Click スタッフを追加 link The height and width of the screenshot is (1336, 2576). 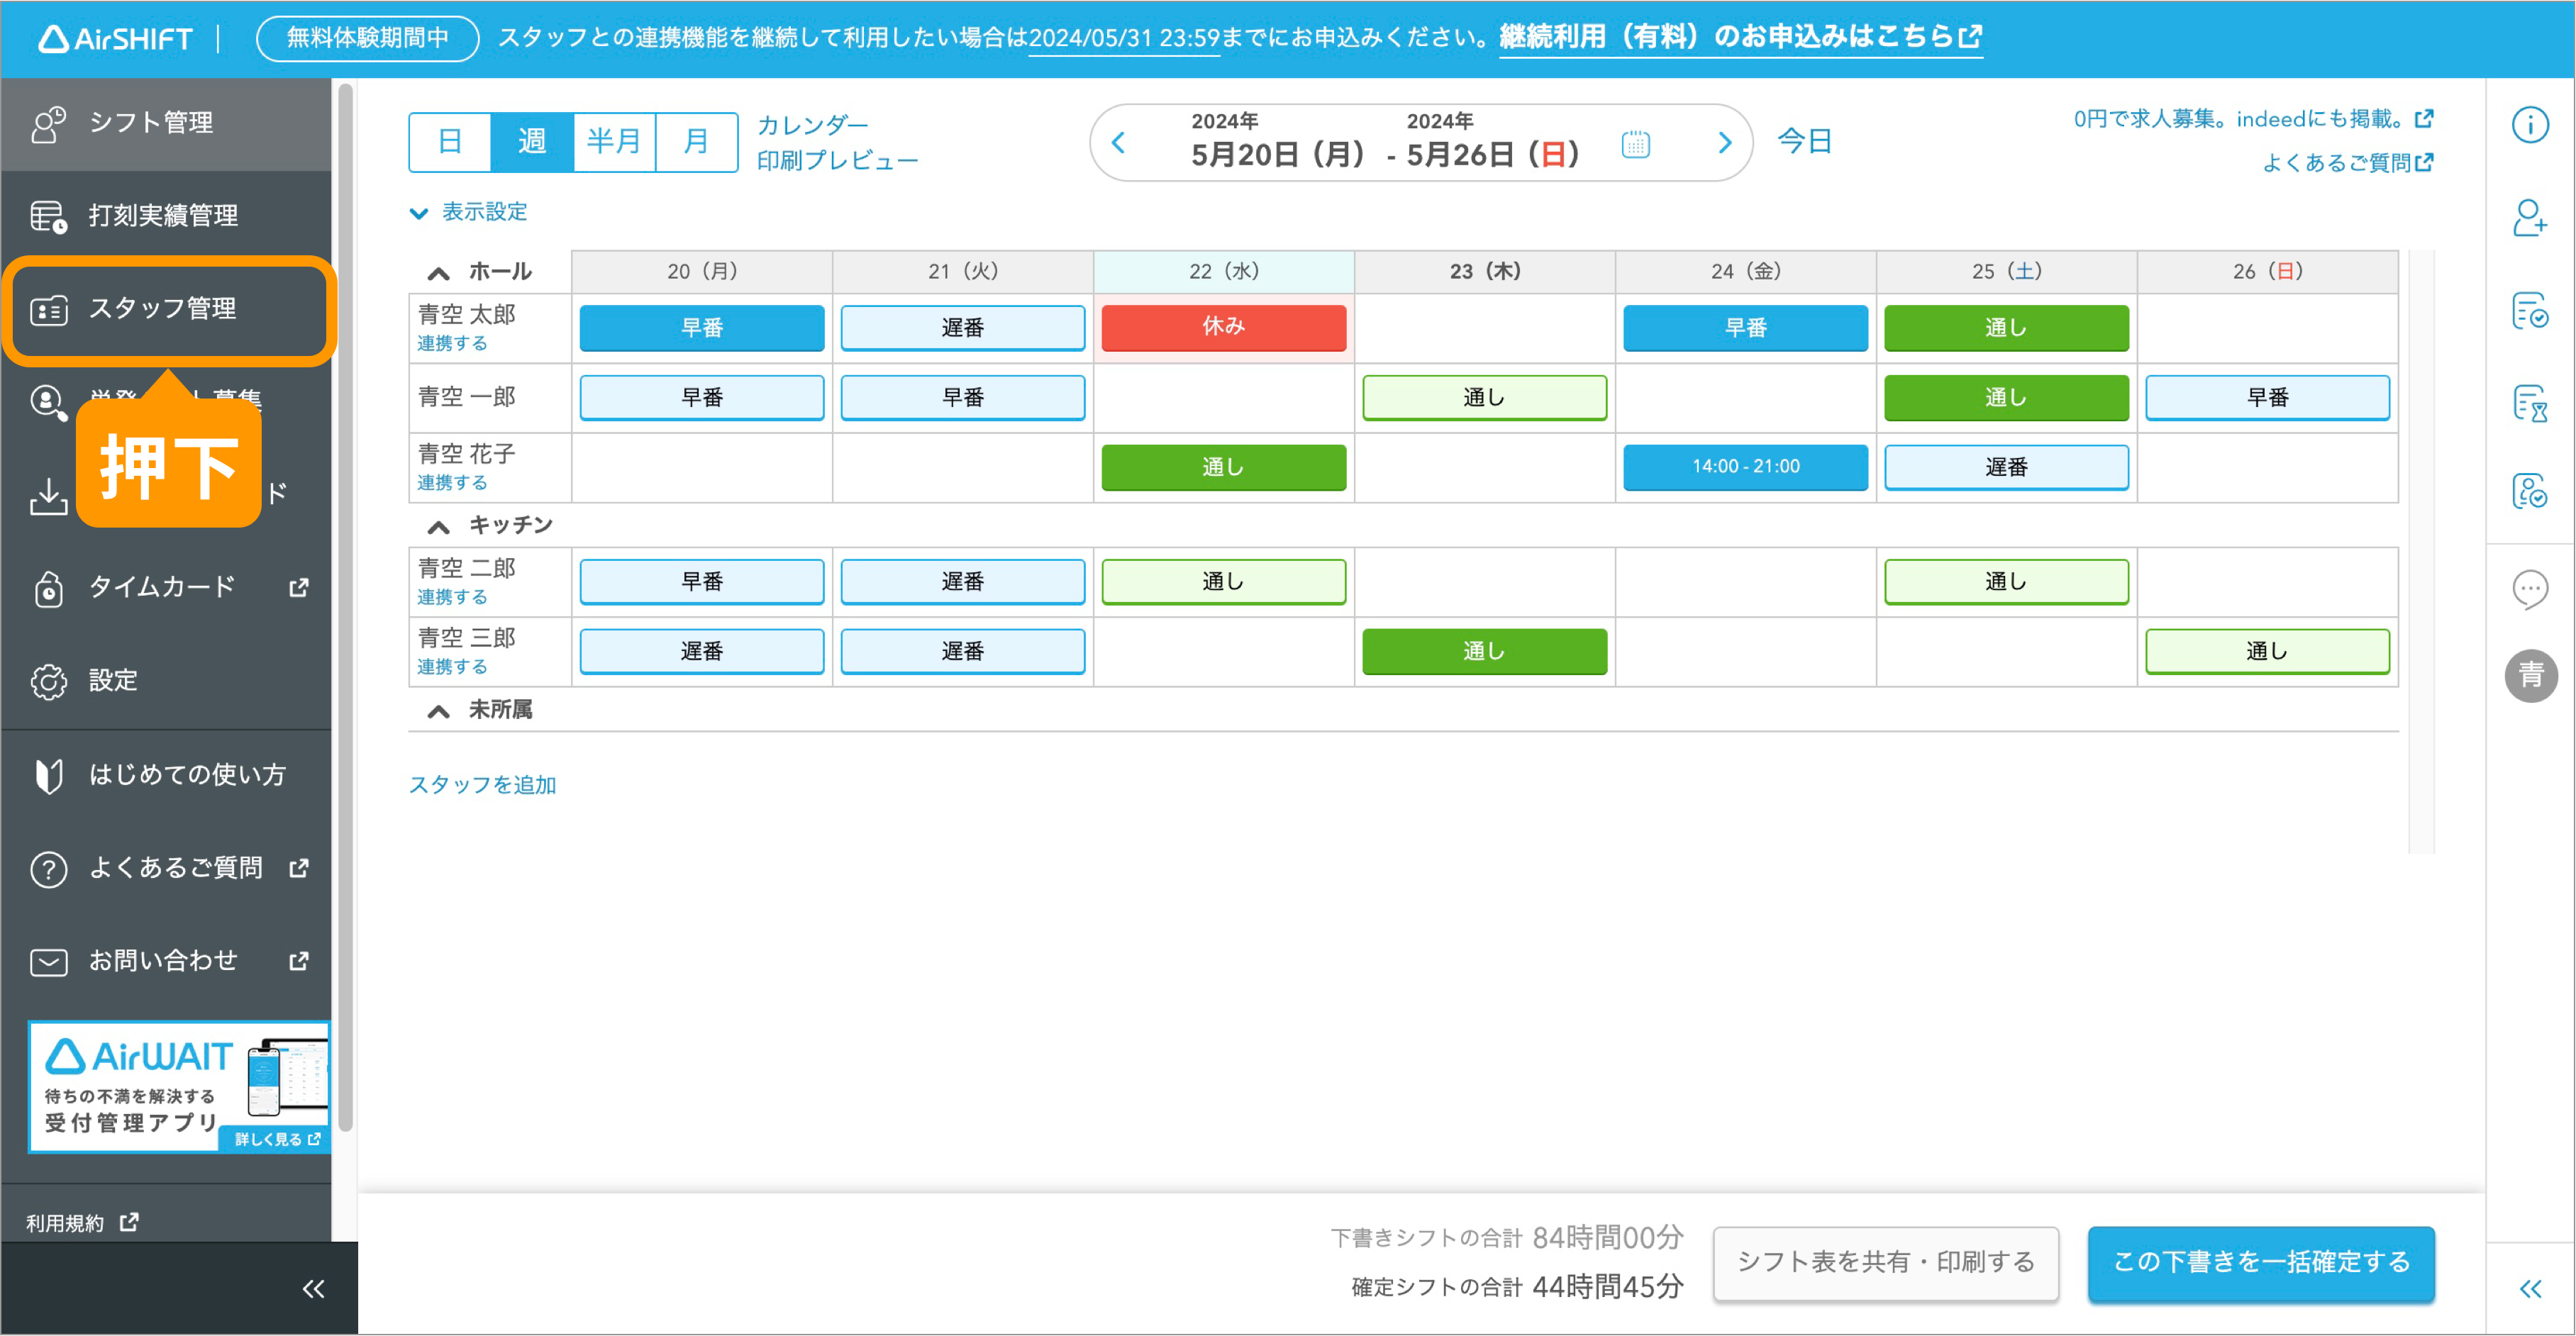[x=482, y=785]
